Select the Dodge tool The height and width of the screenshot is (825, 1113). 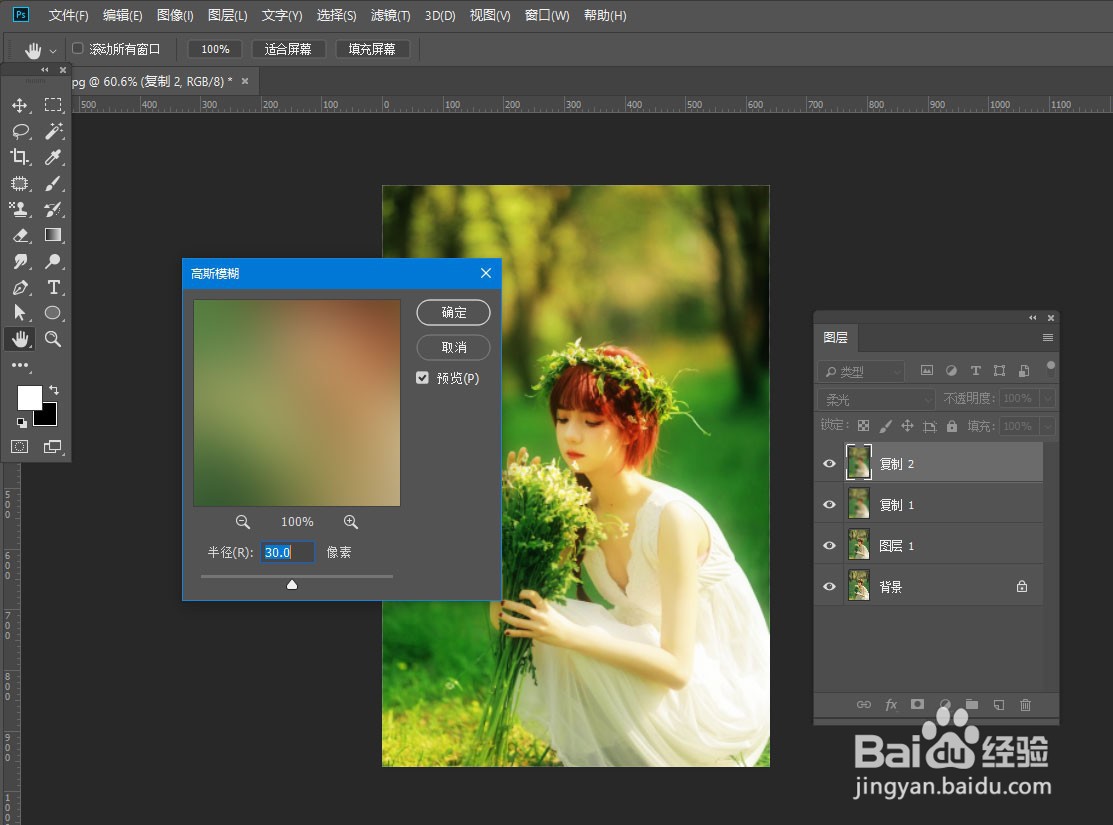click(x=53, y=261)
